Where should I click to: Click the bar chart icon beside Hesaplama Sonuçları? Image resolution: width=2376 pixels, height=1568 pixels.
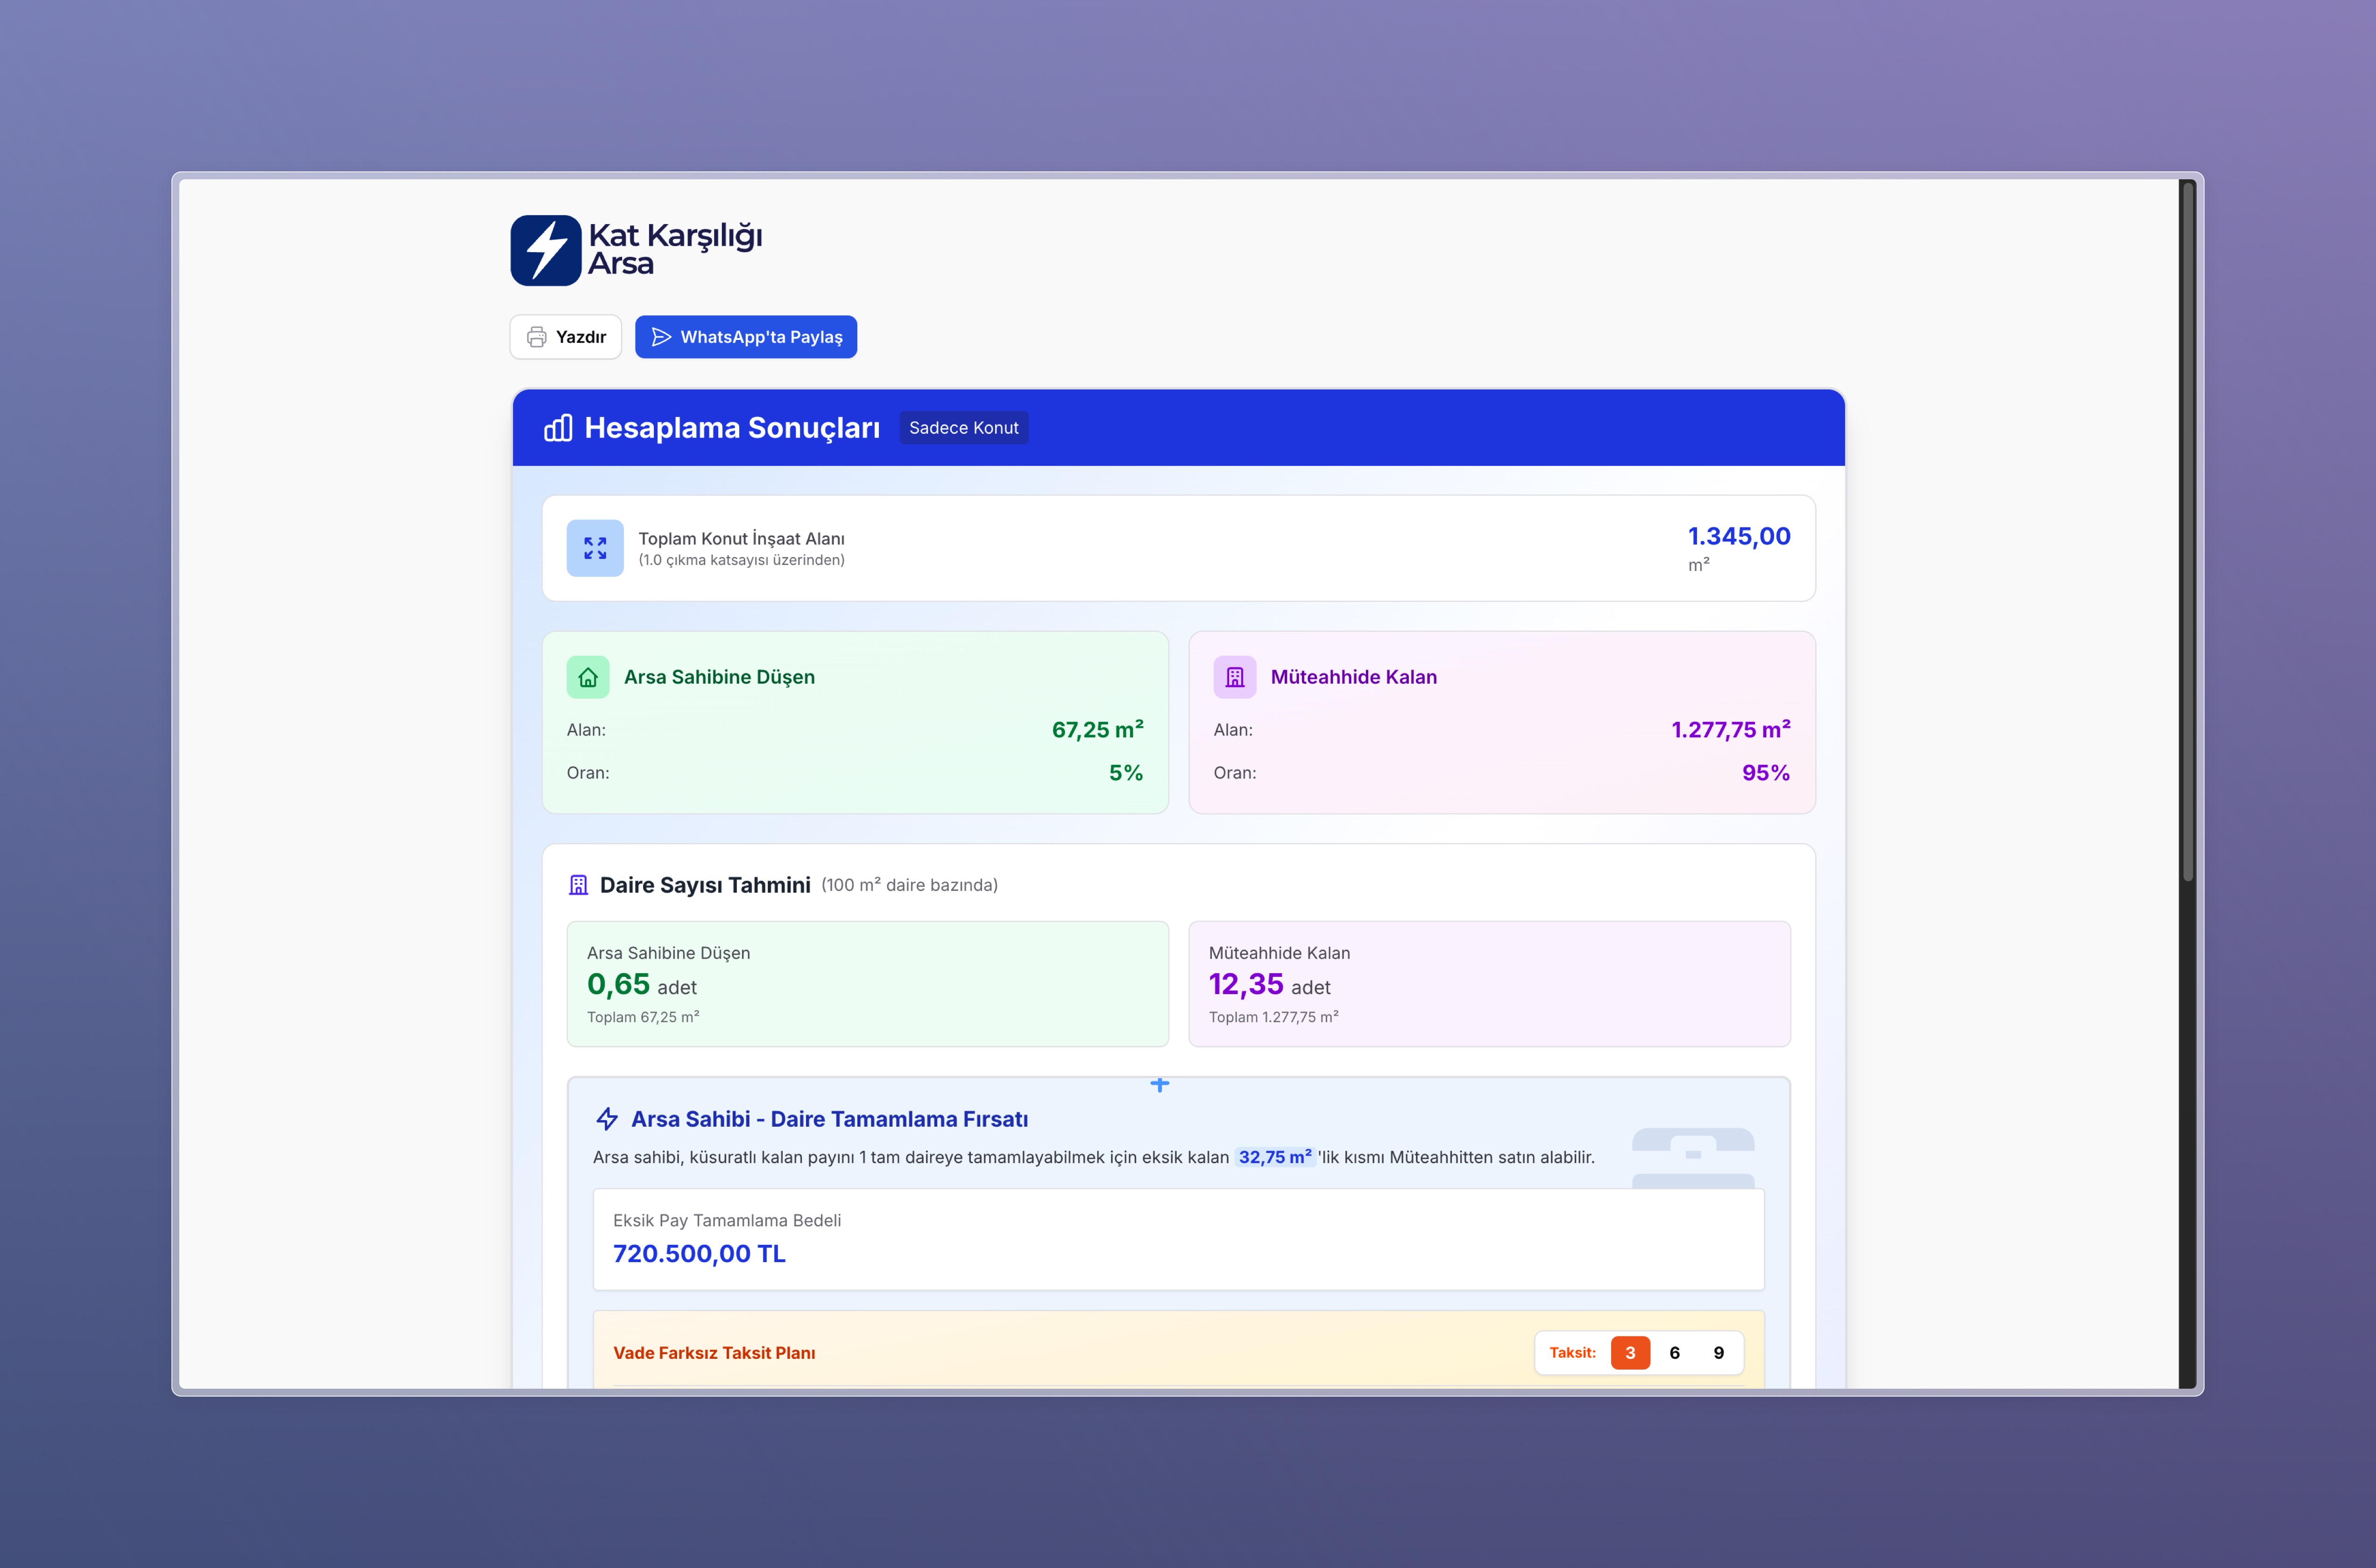558,428
